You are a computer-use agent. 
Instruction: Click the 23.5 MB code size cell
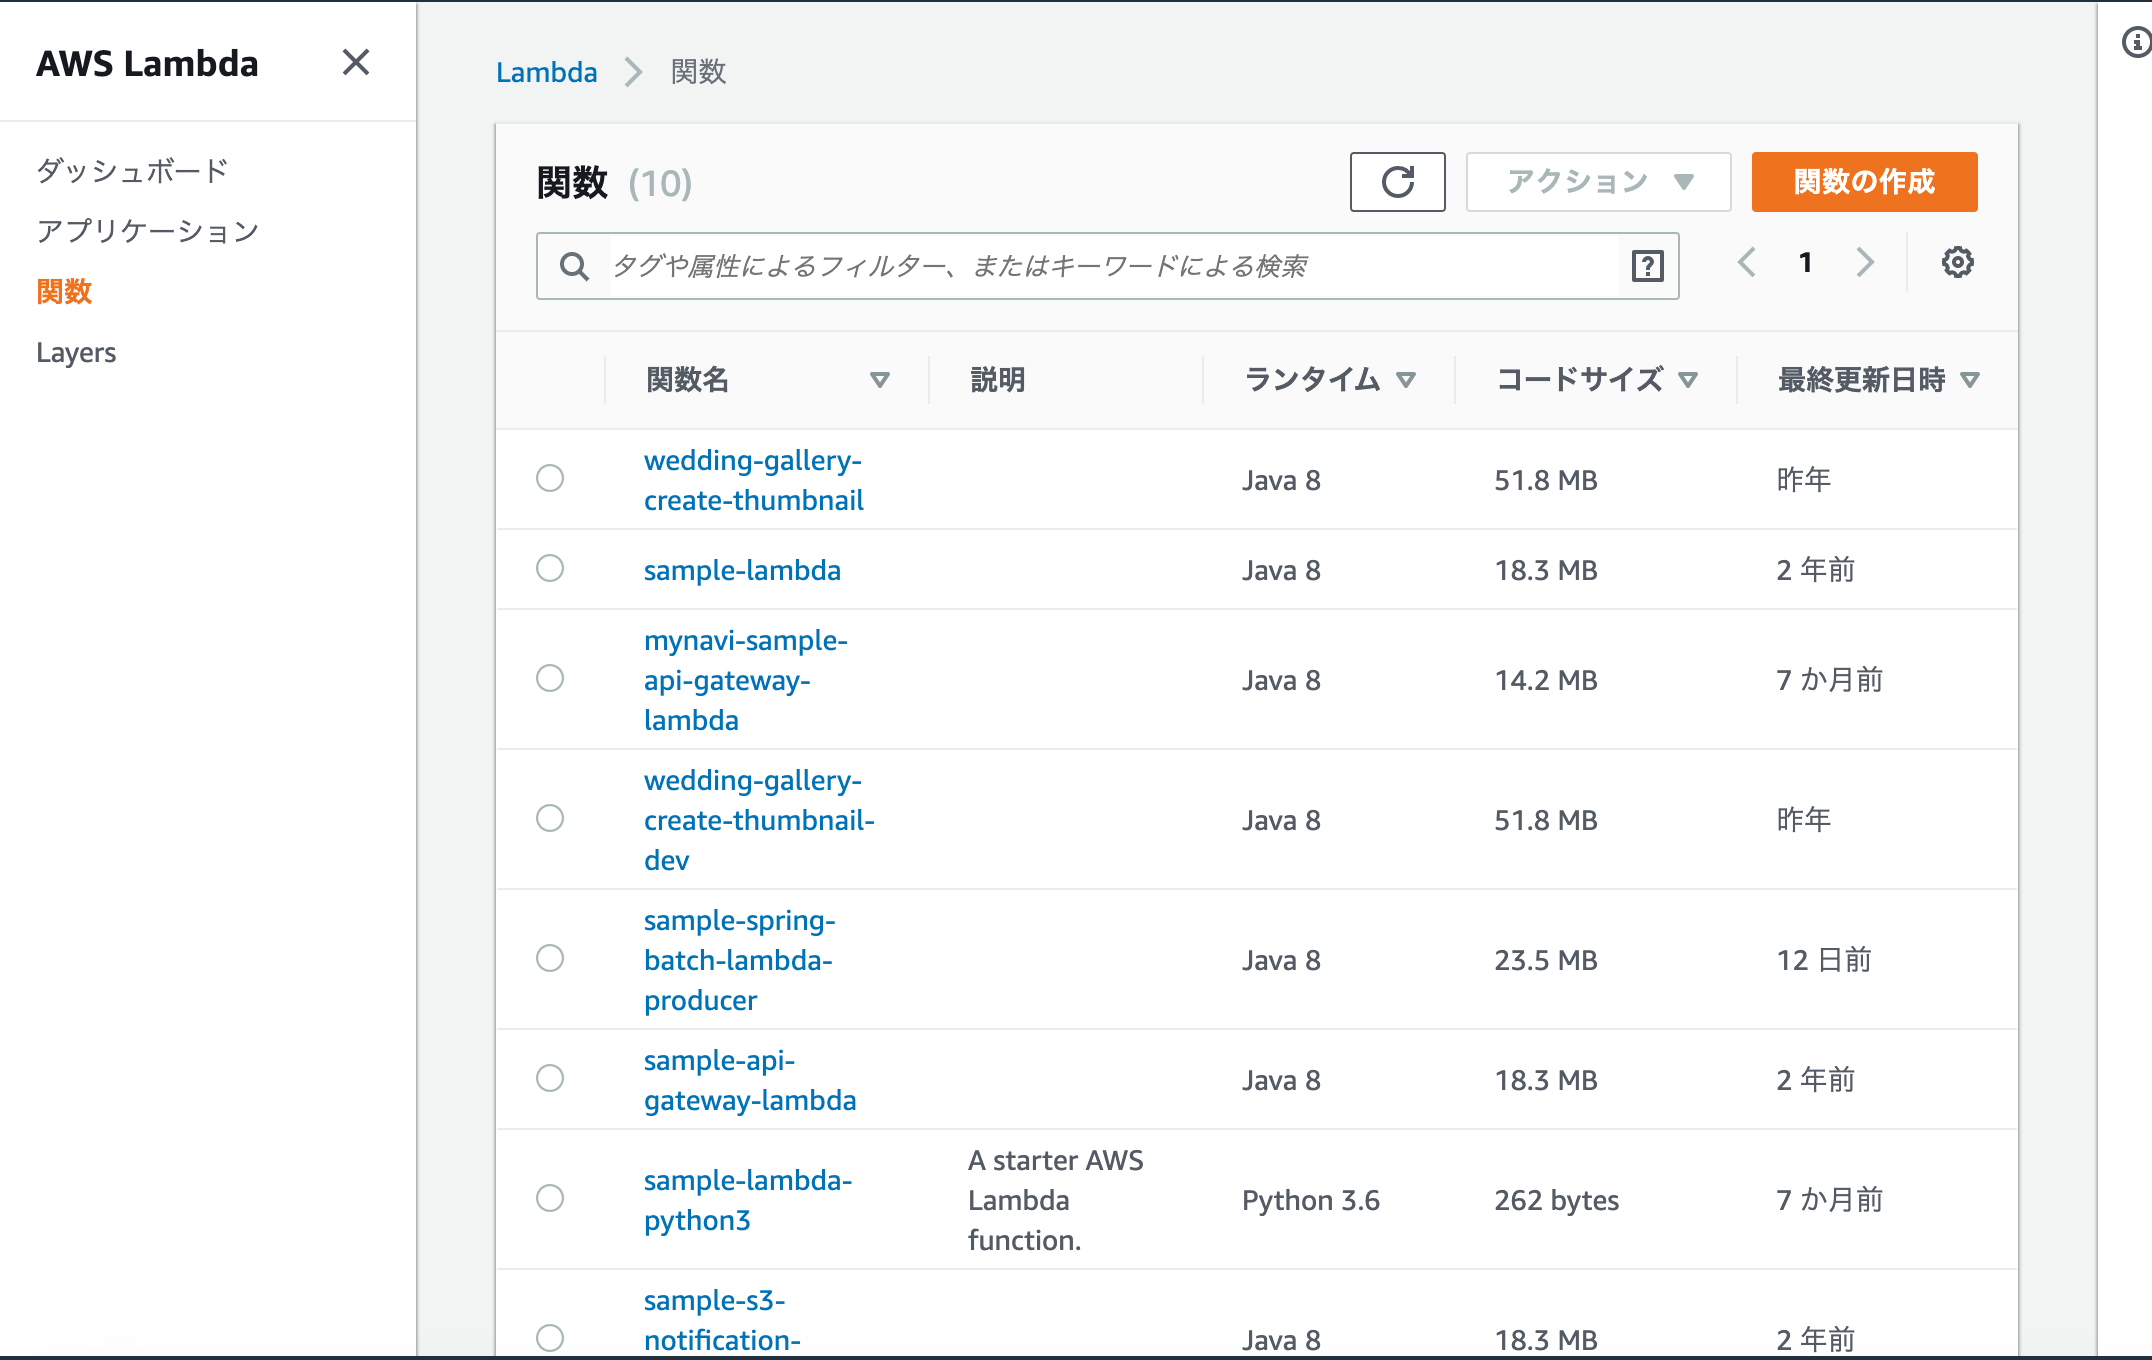pyautogui.click(x=1546, y=960)
